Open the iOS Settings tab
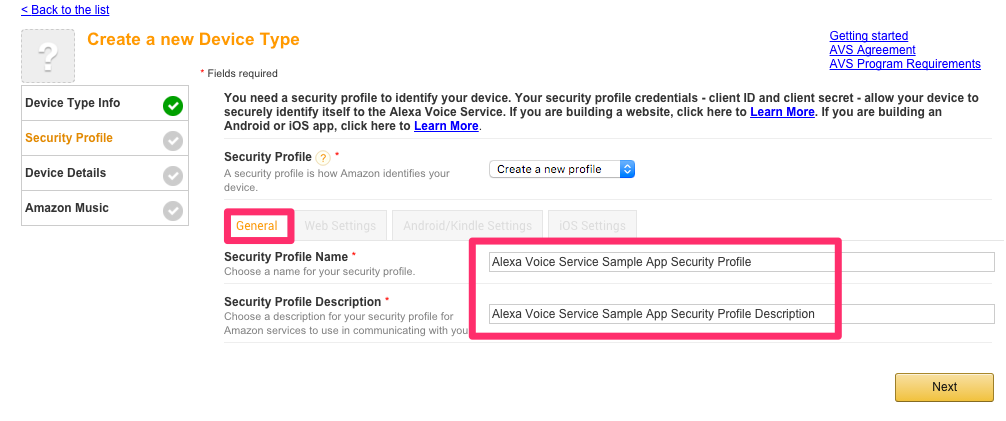The image size is (1006, 421). [x=592, y=226]
